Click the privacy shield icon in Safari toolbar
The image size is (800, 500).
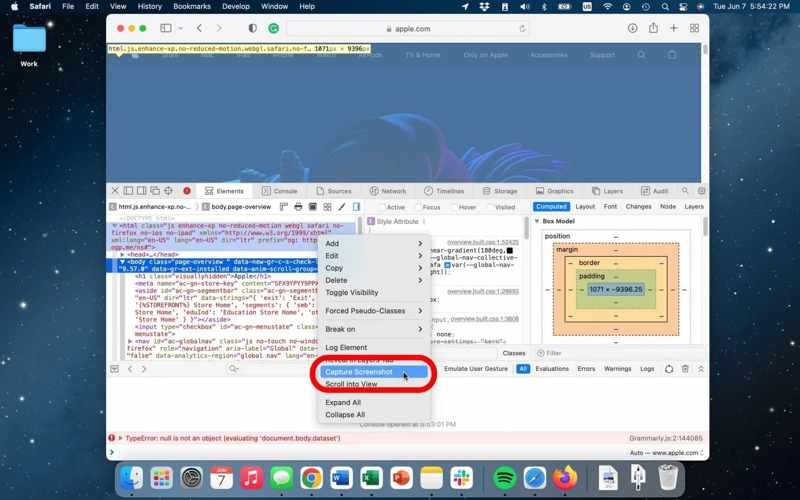pyautogui.click(x=252, y=29)
